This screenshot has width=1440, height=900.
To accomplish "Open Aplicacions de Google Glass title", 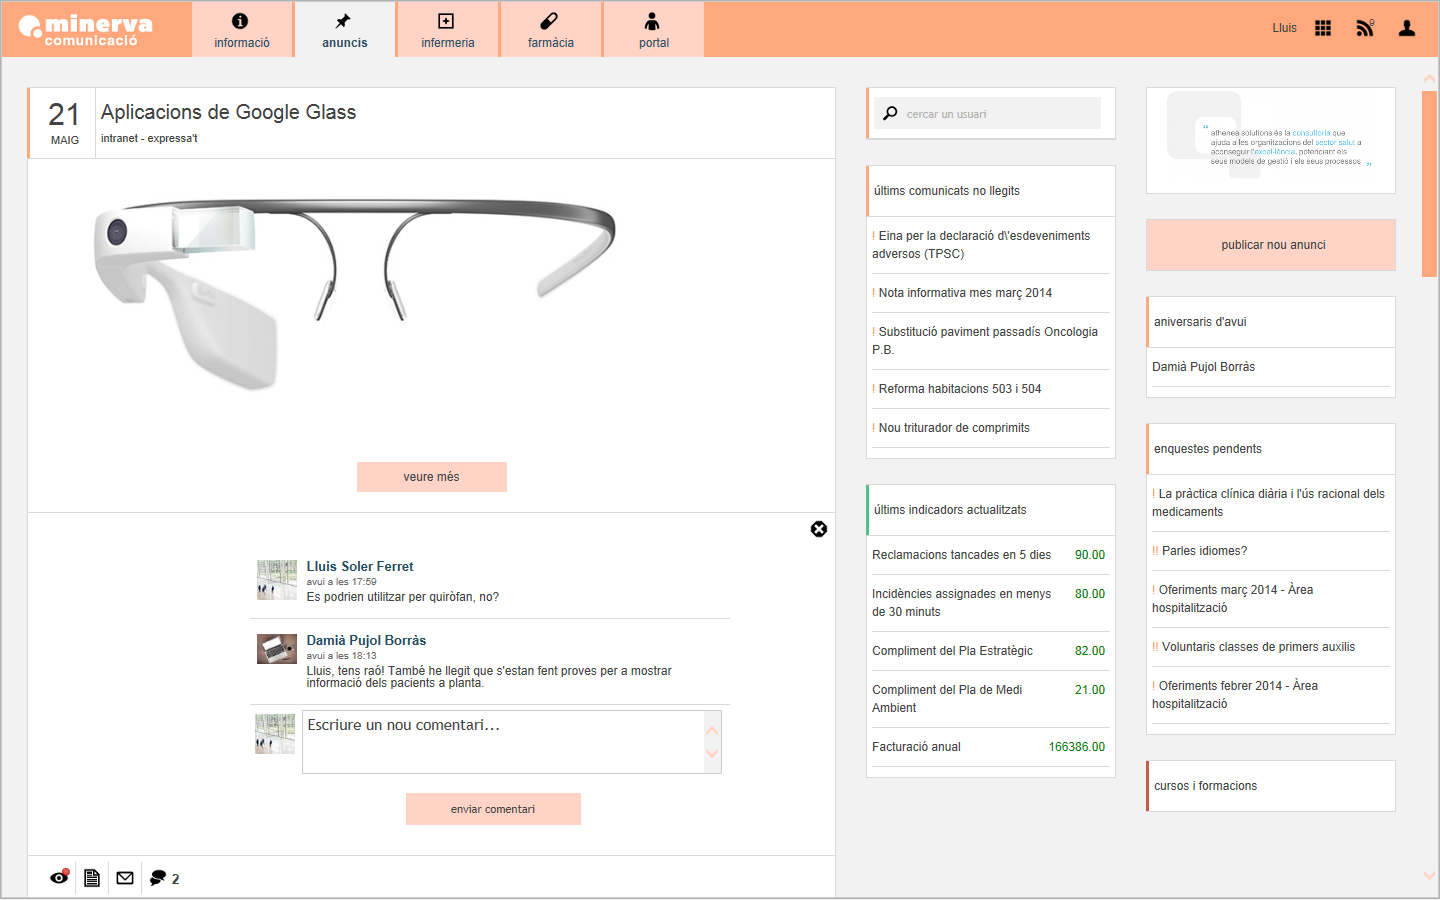I will pos(228,112).
